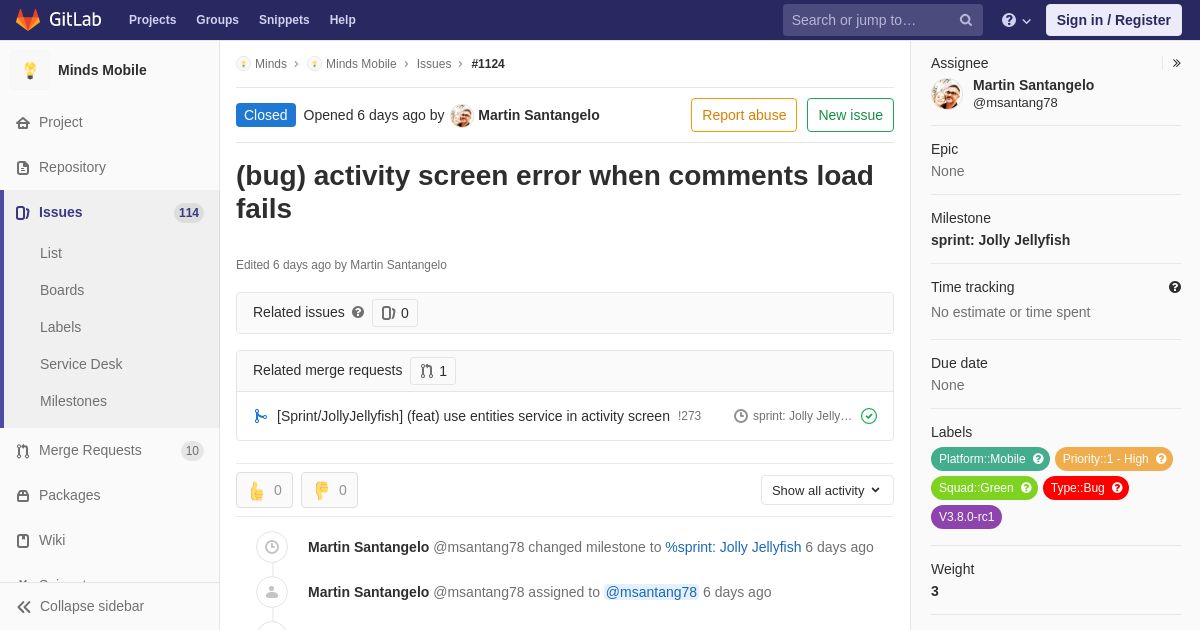Screen dimensions: 1200x630
Task: Click the search magnifier icon
Action: (966, 20)
